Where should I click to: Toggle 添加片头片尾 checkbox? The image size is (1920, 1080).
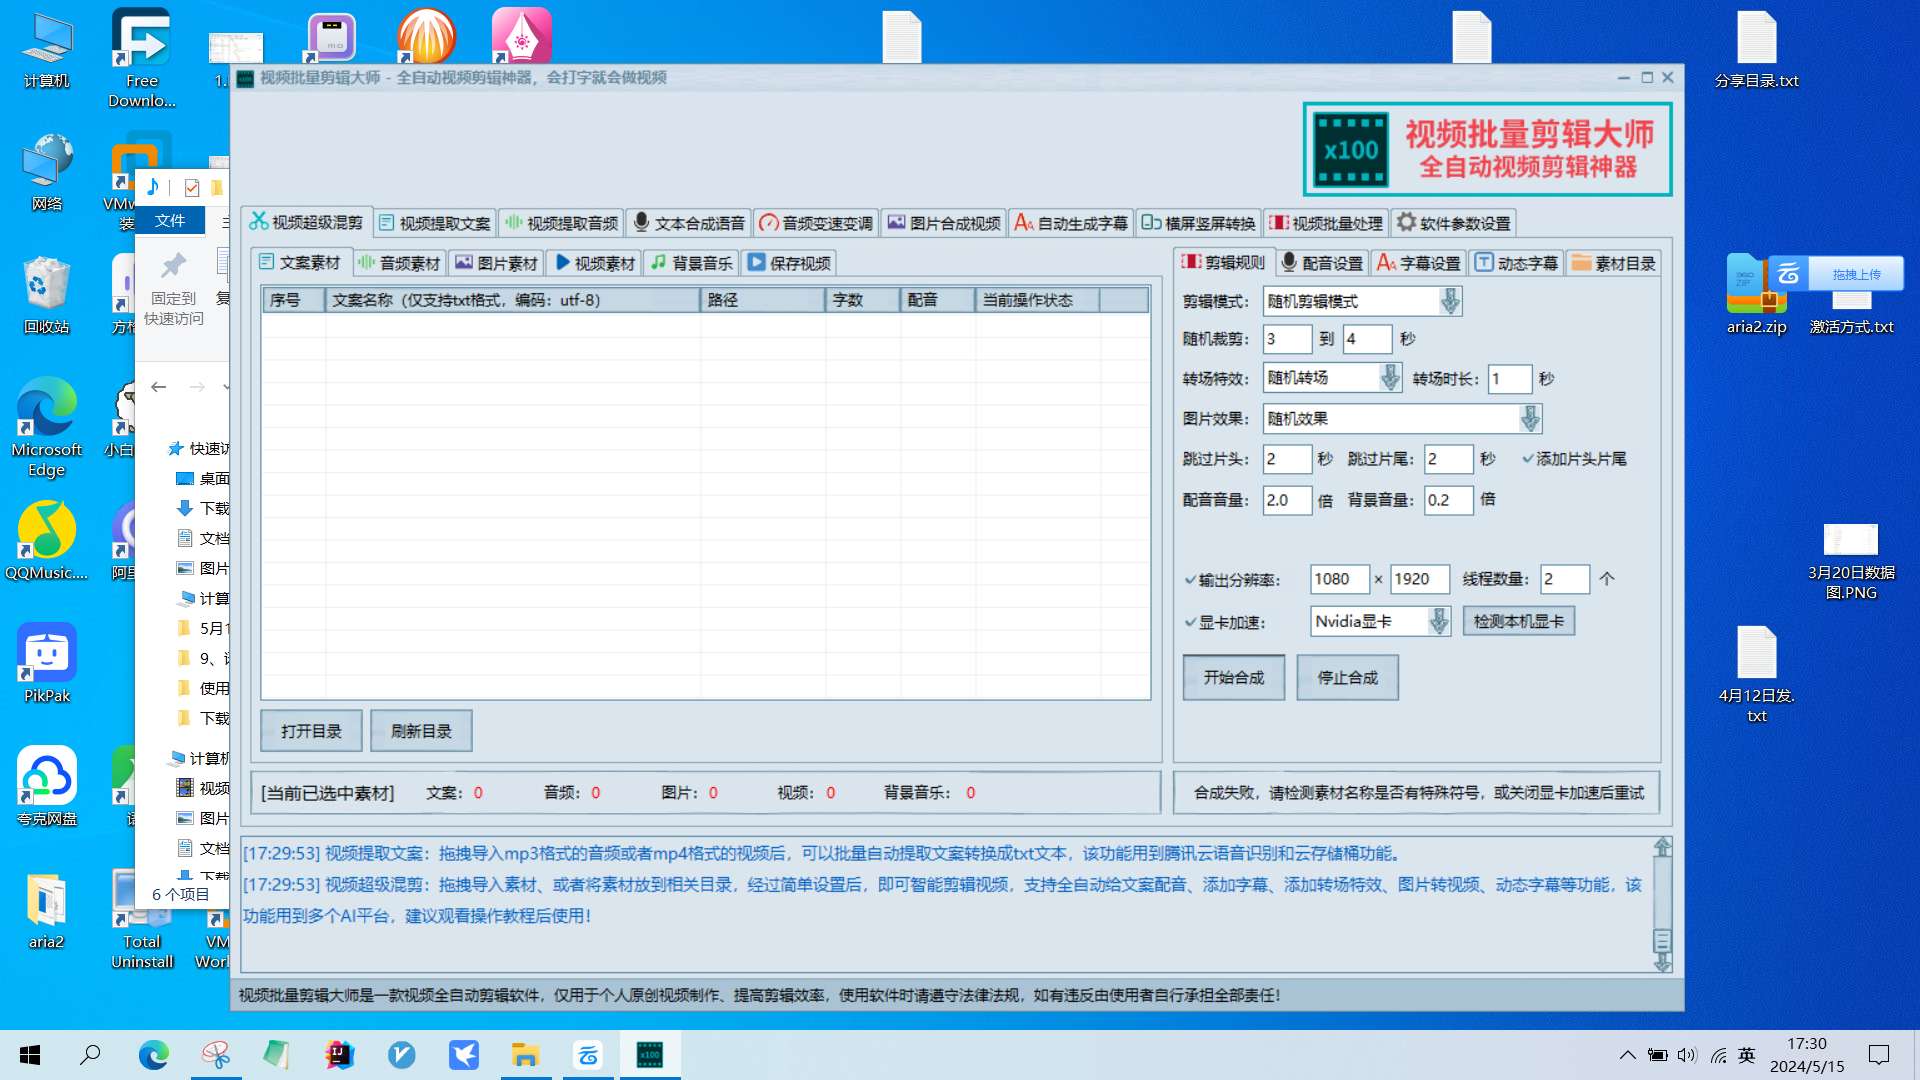pyautogui.click(x=1528, y=459)
